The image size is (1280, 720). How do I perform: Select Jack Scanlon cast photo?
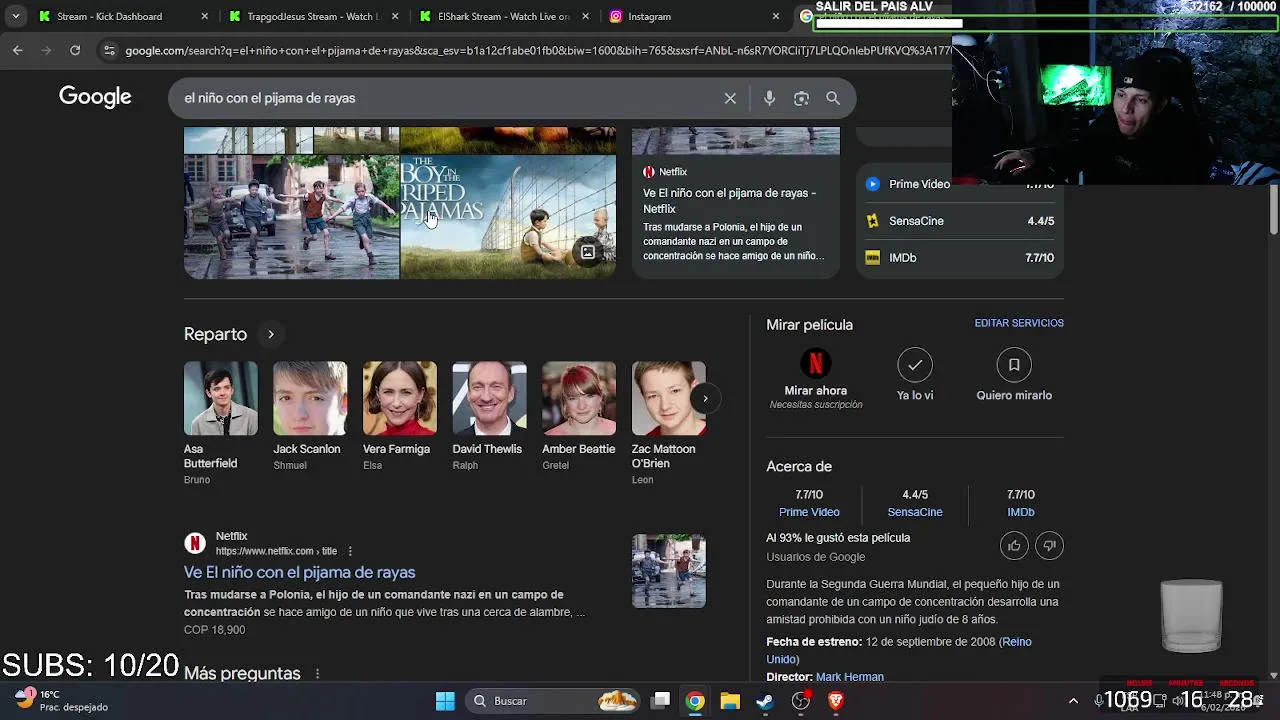click(310, 398)
